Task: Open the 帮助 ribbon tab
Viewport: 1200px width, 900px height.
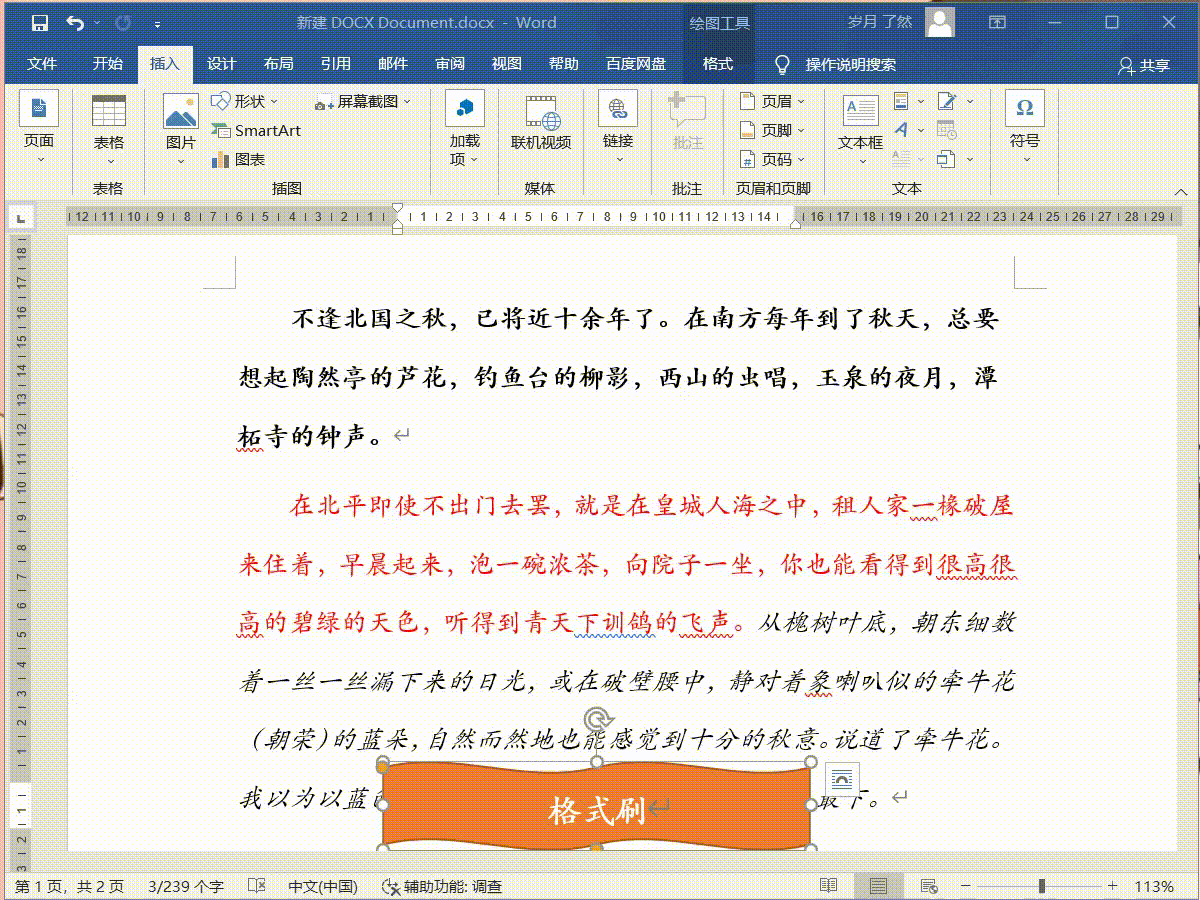Action: pyautogui.click(x=564, y=64)
